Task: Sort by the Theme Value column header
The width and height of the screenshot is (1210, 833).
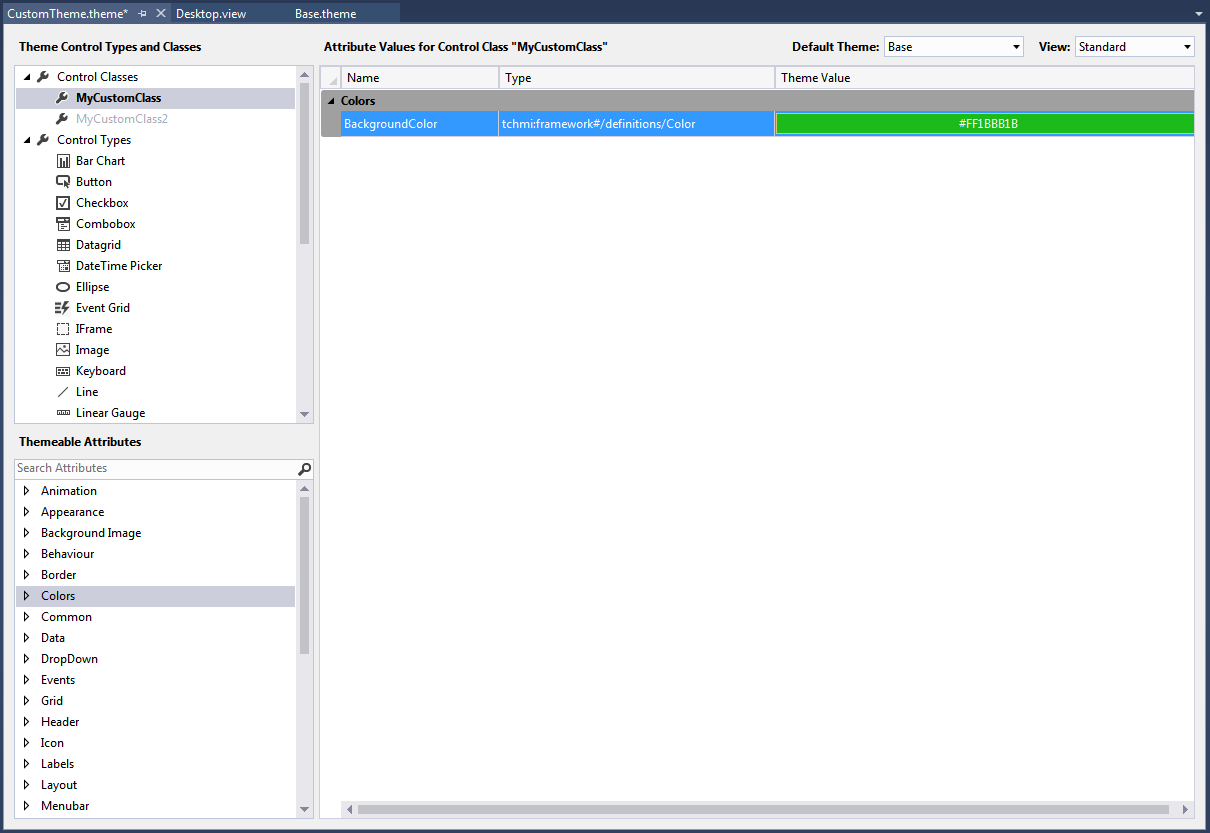Action: click(985, 78)
